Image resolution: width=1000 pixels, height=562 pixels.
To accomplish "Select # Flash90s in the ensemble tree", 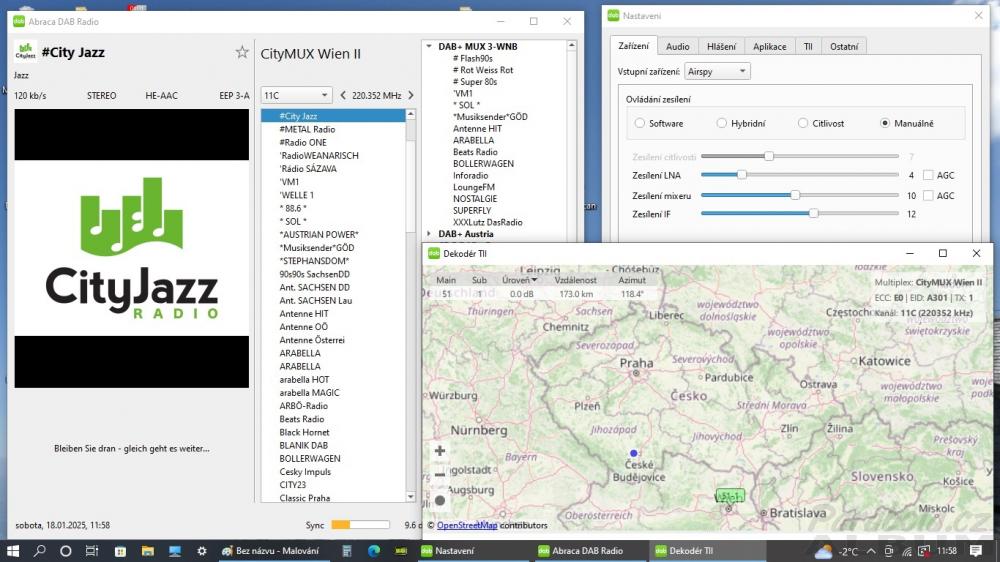I will pos(473,58).
